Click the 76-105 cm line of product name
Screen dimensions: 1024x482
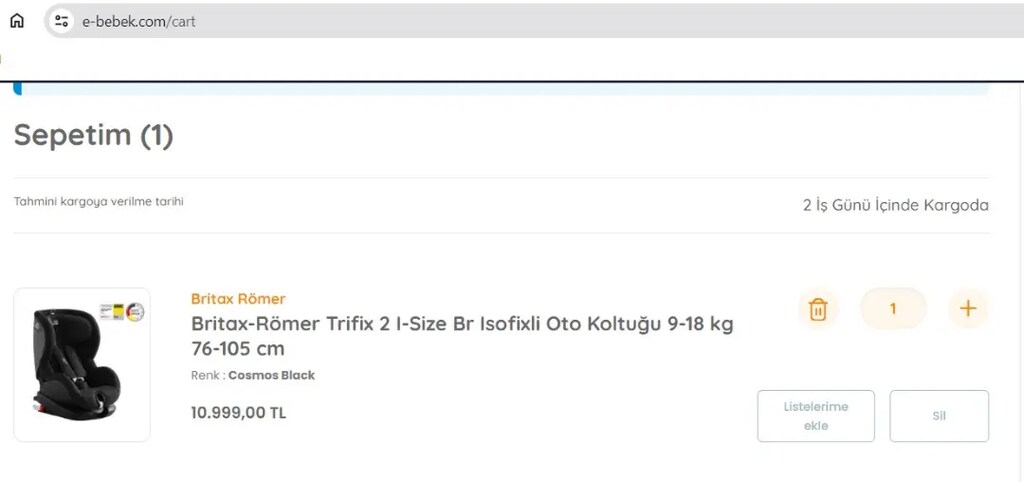[238, 349]
